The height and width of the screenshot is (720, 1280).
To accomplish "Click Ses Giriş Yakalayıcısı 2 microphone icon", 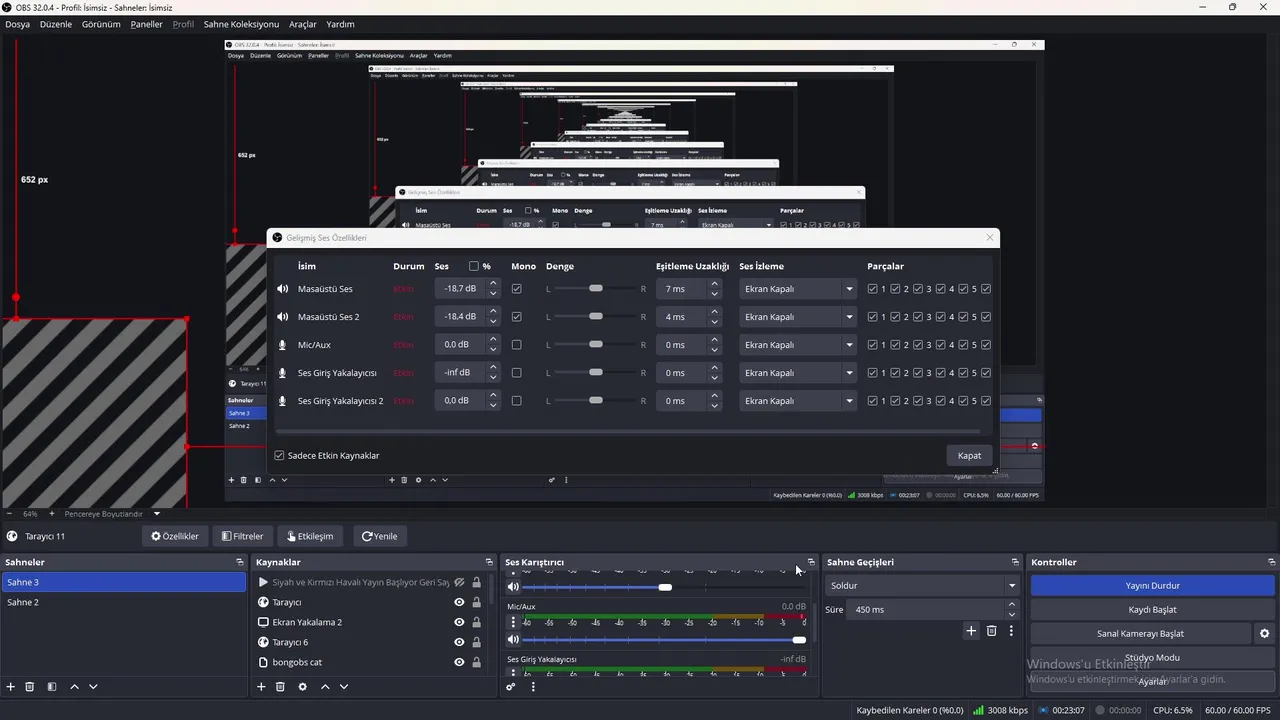I will coord(282,401).
